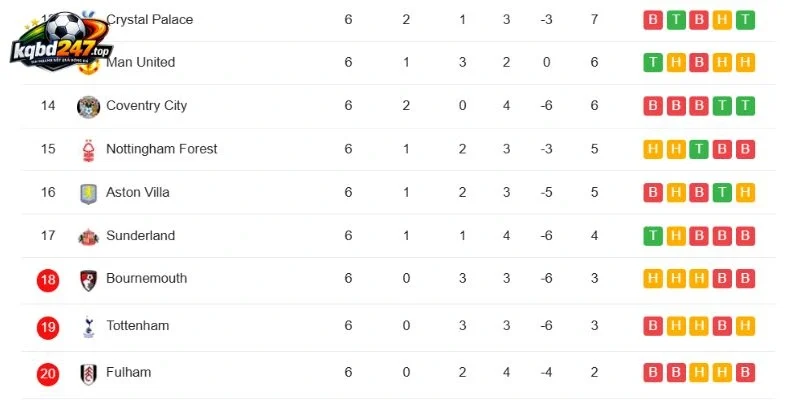
Task: Click the Coventry City club crest
Action: [x=88, y=107]
